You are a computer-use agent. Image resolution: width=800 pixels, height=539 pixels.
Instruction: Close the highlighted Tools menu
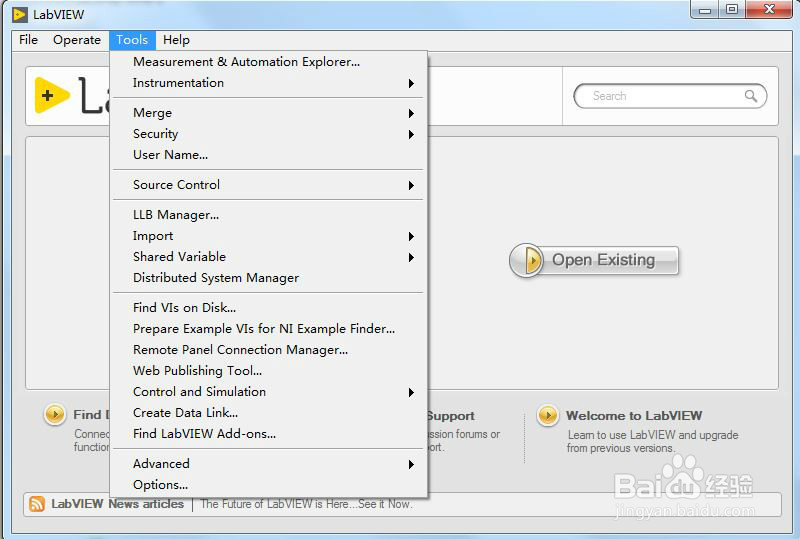[132, 40]
